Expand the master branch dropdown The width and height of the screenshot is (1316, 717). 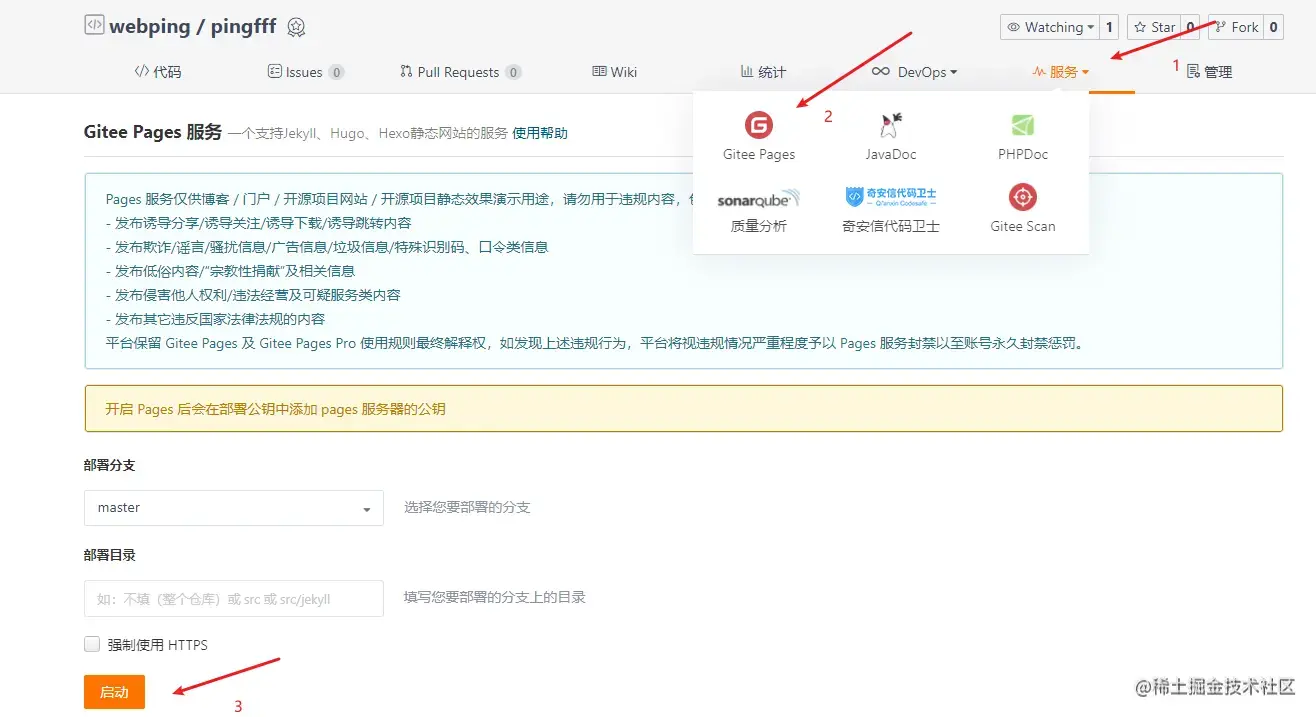coord(234,508)
